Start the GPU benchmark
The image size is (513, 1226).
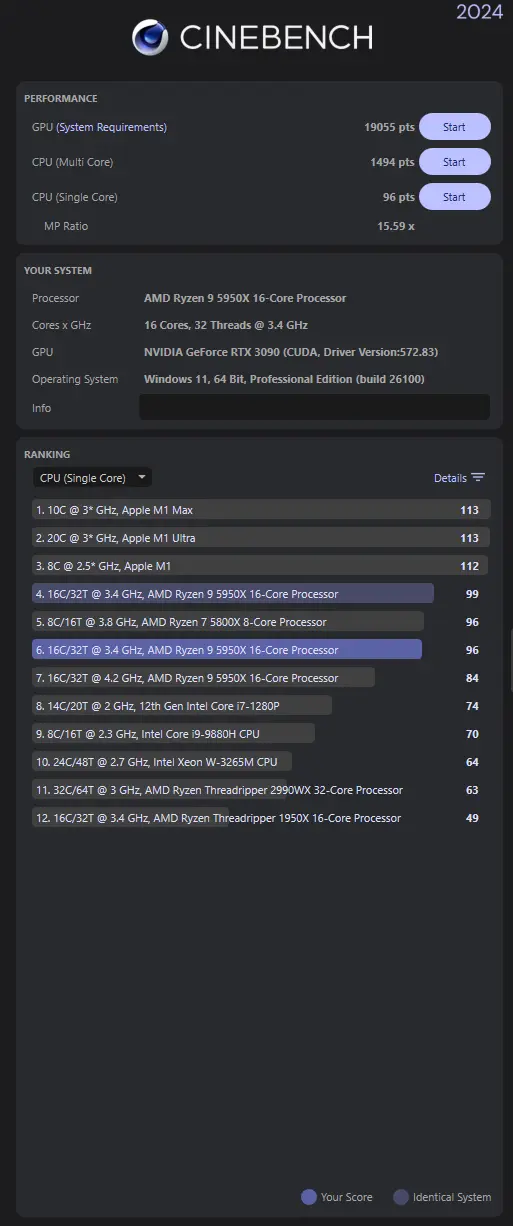454,127
